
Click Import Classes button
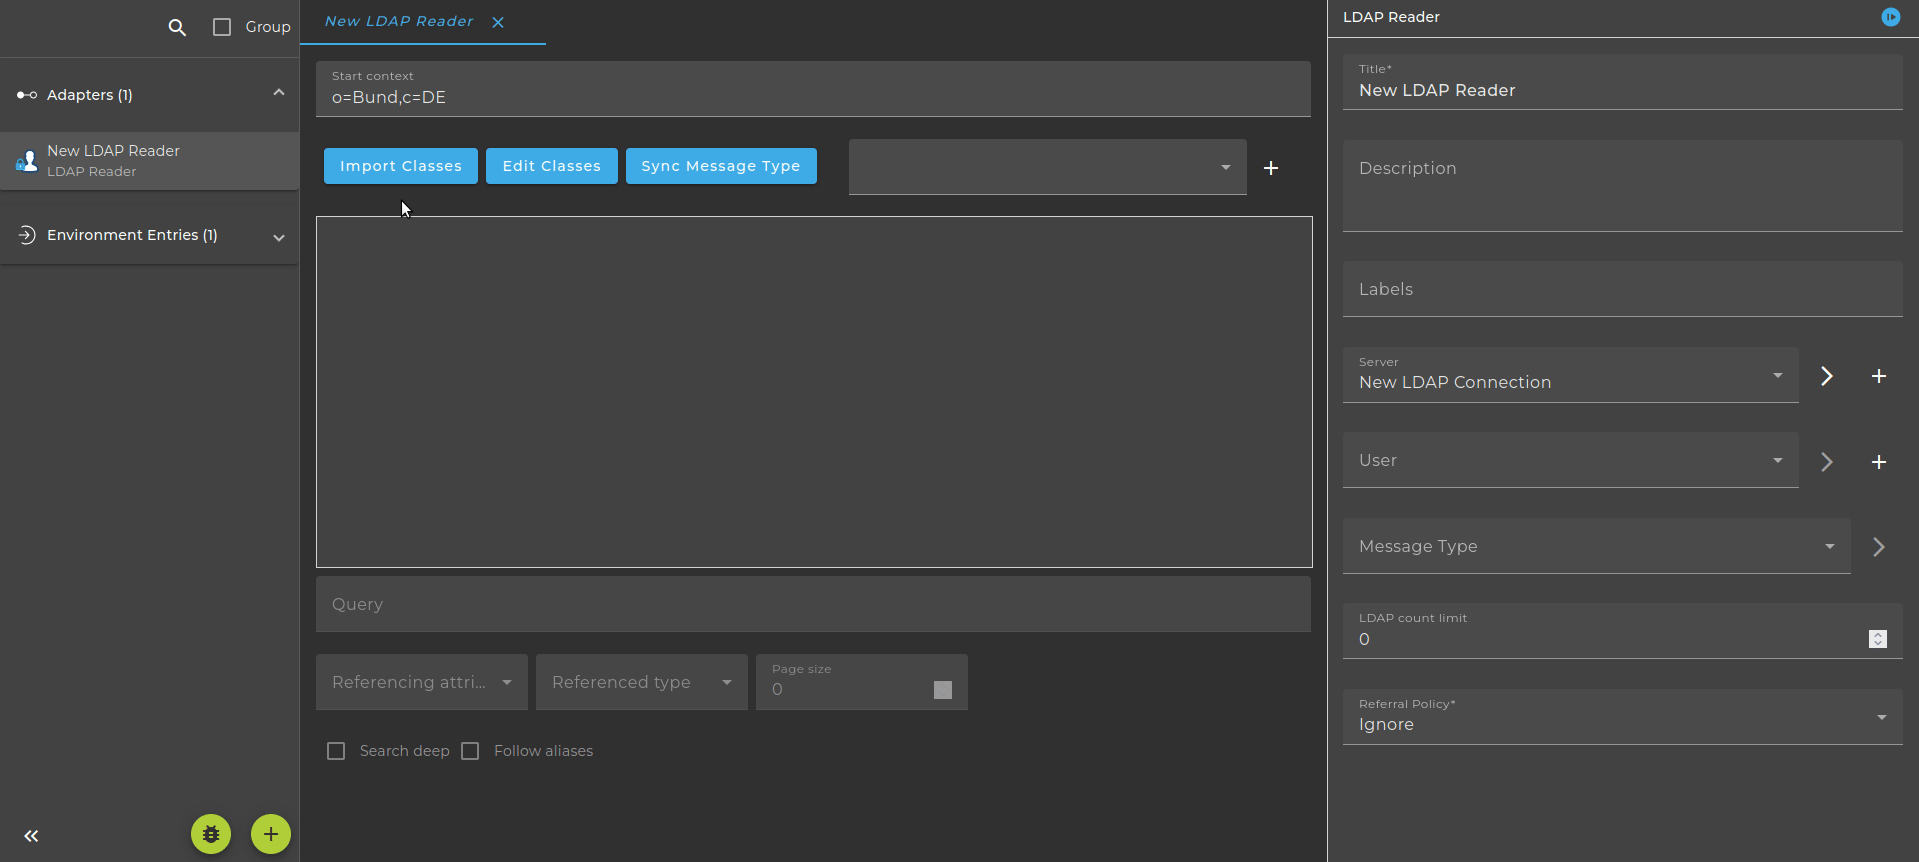click(x=401, y=166)
